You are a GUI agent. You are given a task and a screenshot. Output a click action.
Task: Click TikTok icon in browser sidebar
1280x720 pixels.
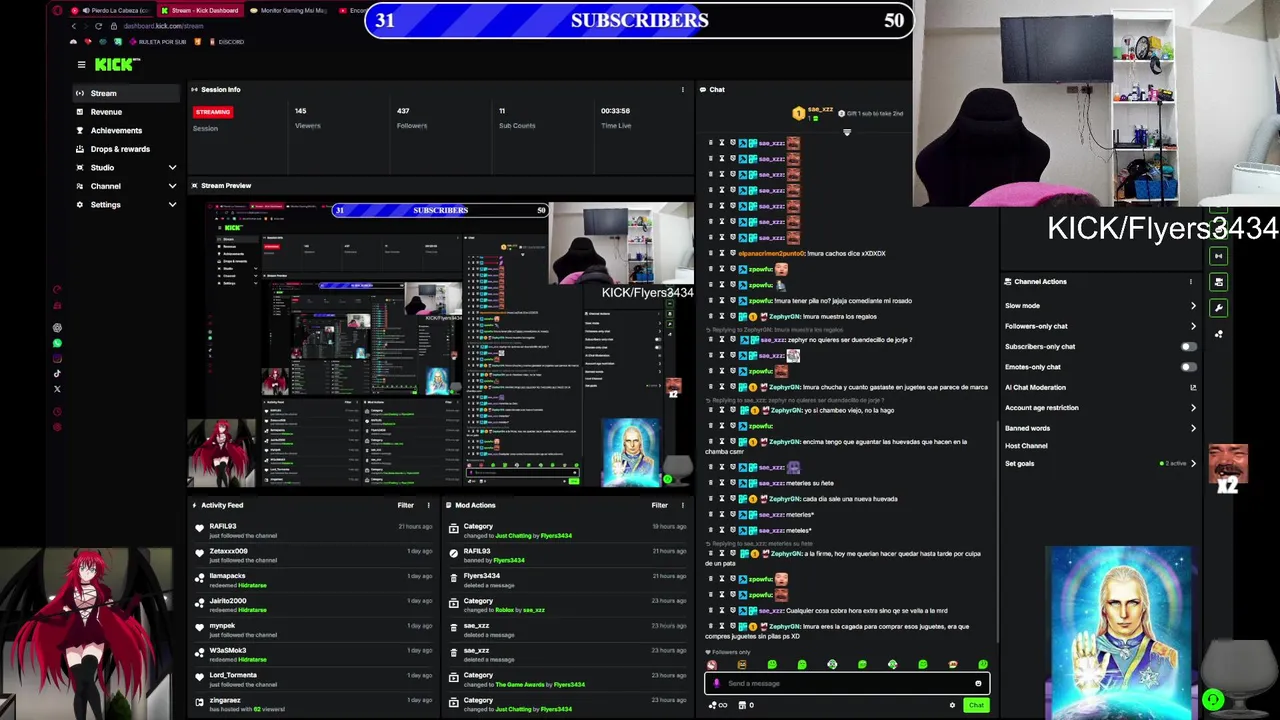click(57, 374)
